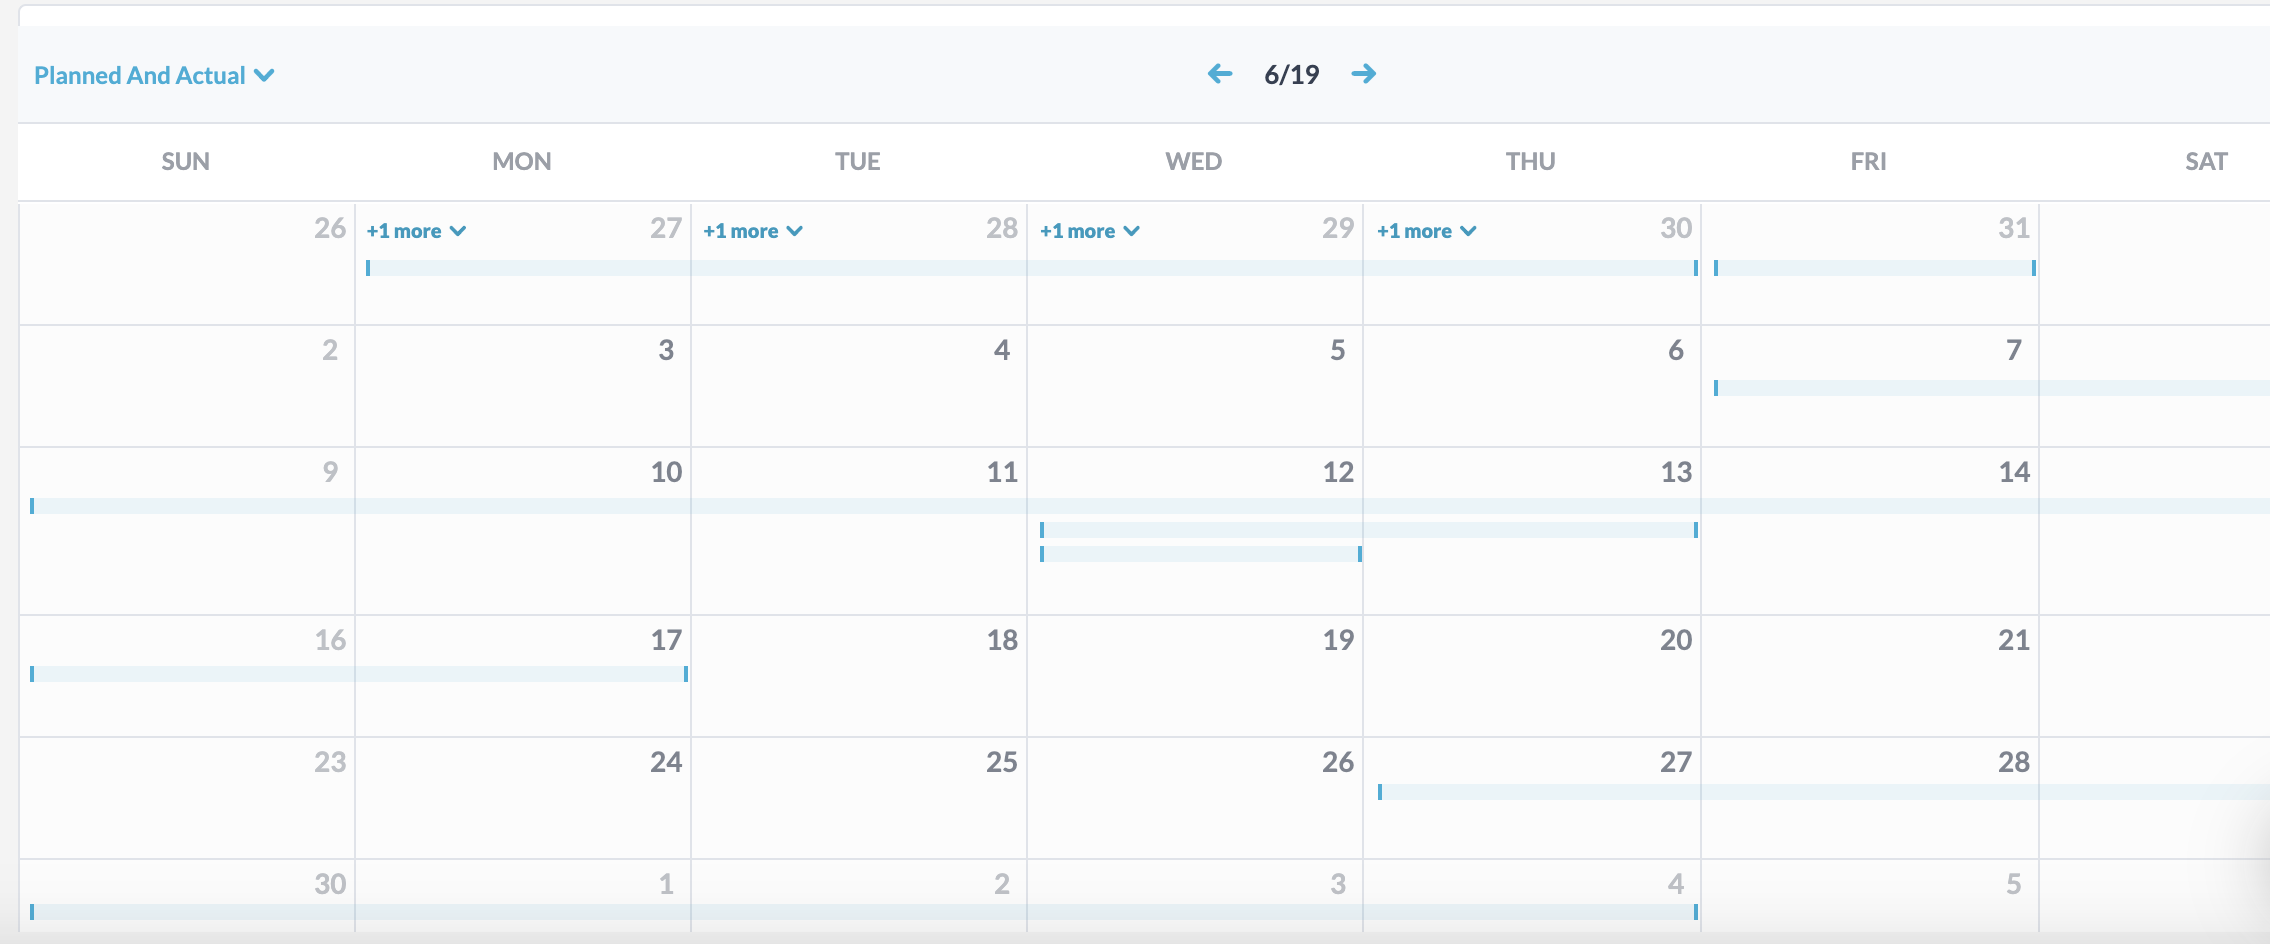Click the SAT column header
Image resolution: width=2270 pixels, height=944 pixels.
point(2206,162)
